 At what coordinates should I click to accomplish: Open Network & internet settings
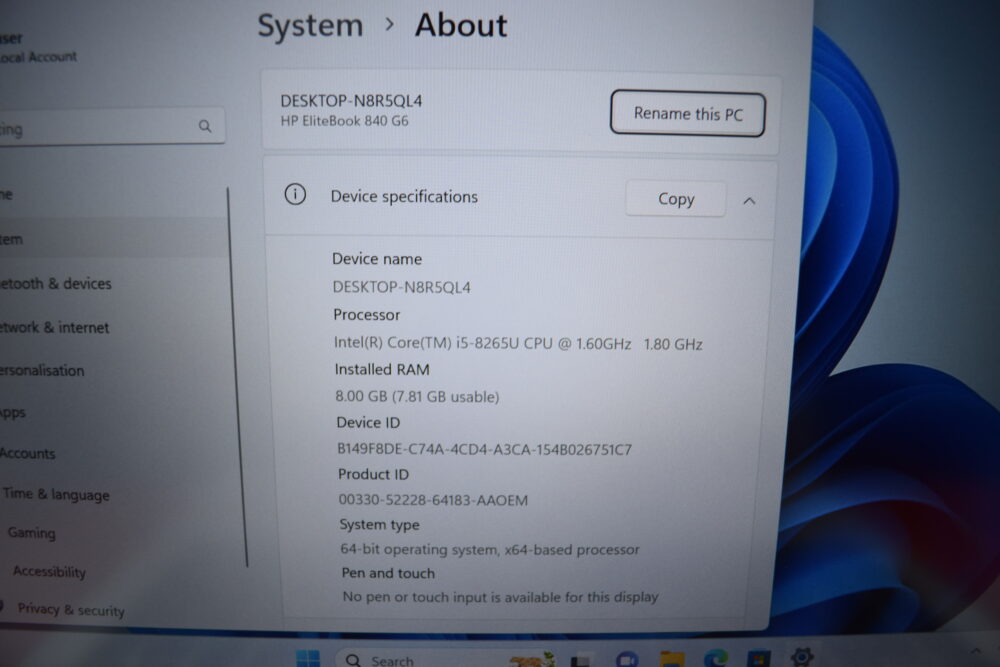coord(55,328)
